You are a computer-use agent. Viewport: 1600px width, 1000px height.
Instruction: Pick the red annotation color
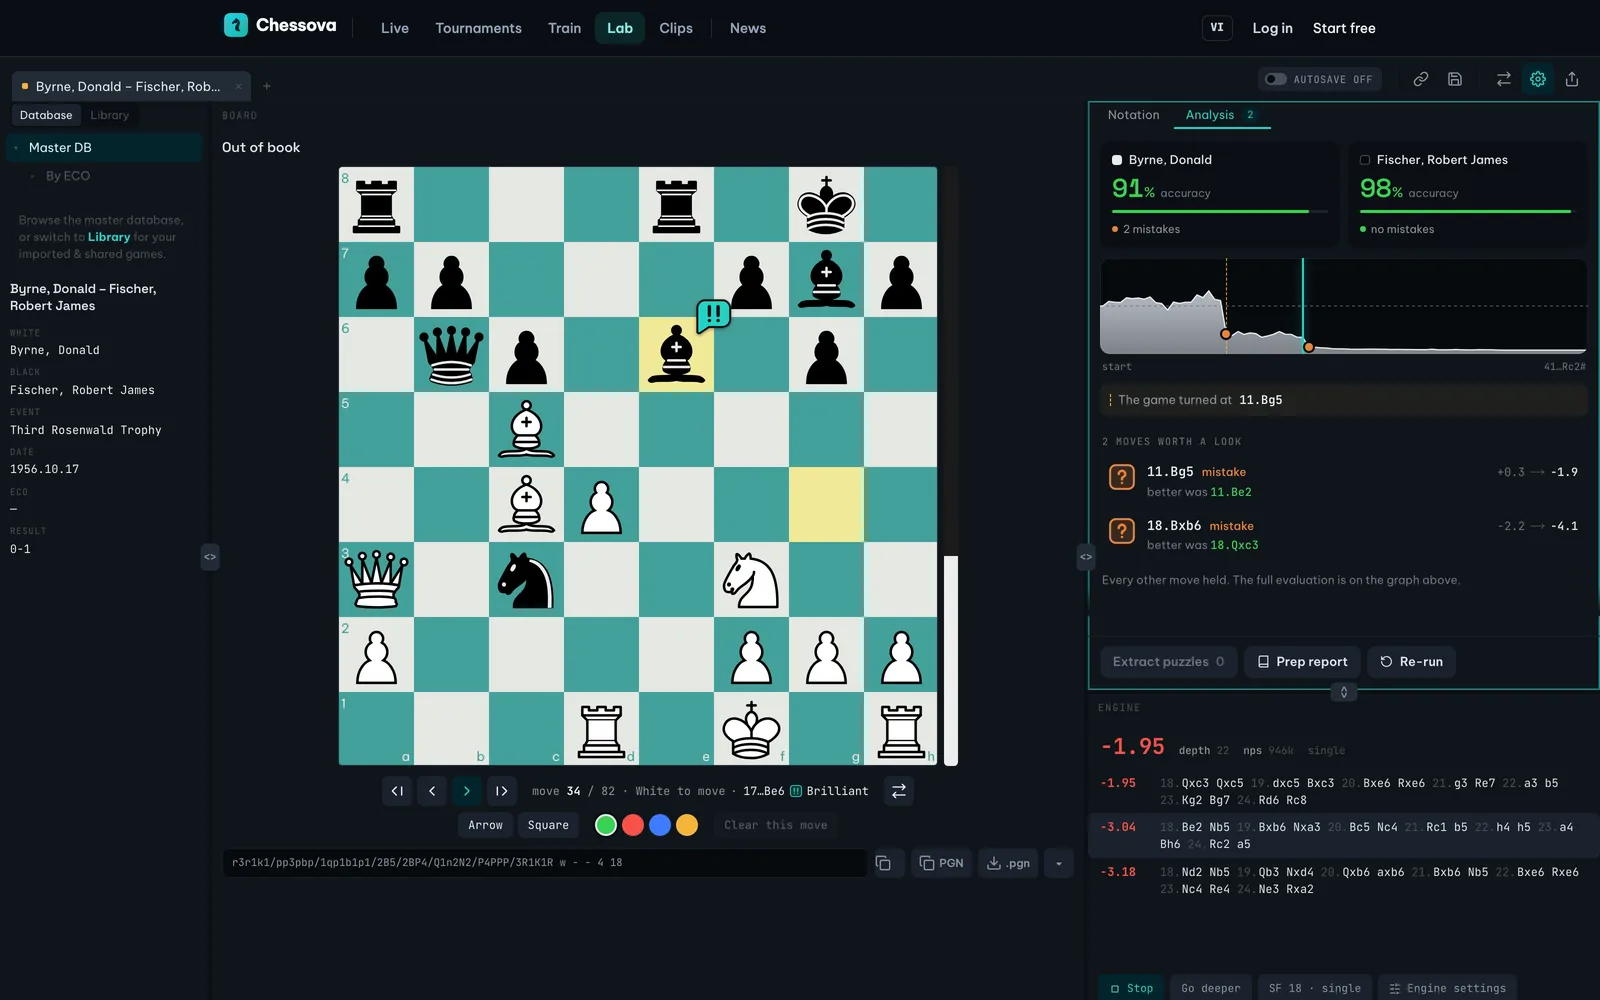pyautogui.click(x=632, y=825)
